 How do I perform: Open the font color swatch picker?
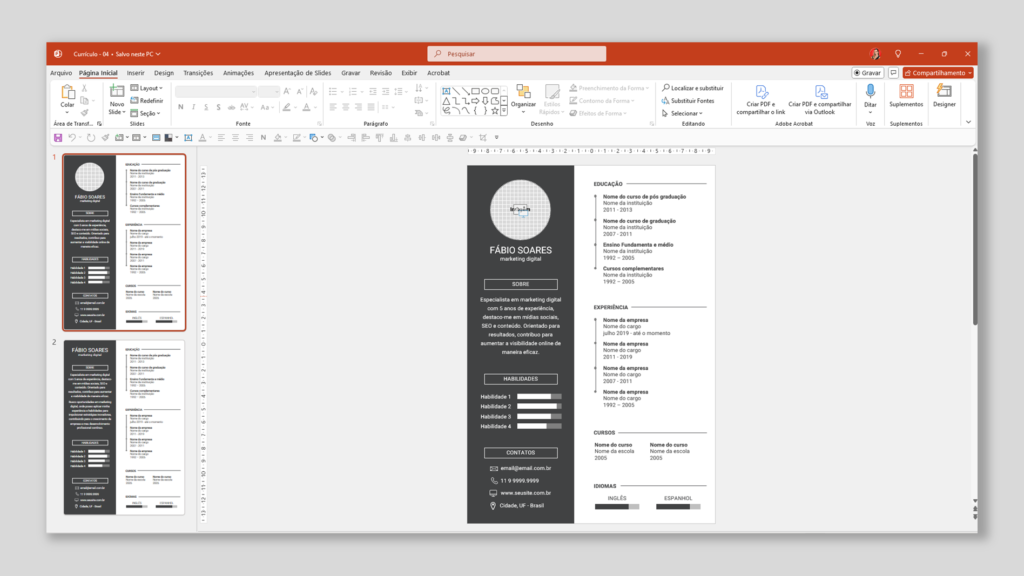pyautogui.click(x=307, y=107)
